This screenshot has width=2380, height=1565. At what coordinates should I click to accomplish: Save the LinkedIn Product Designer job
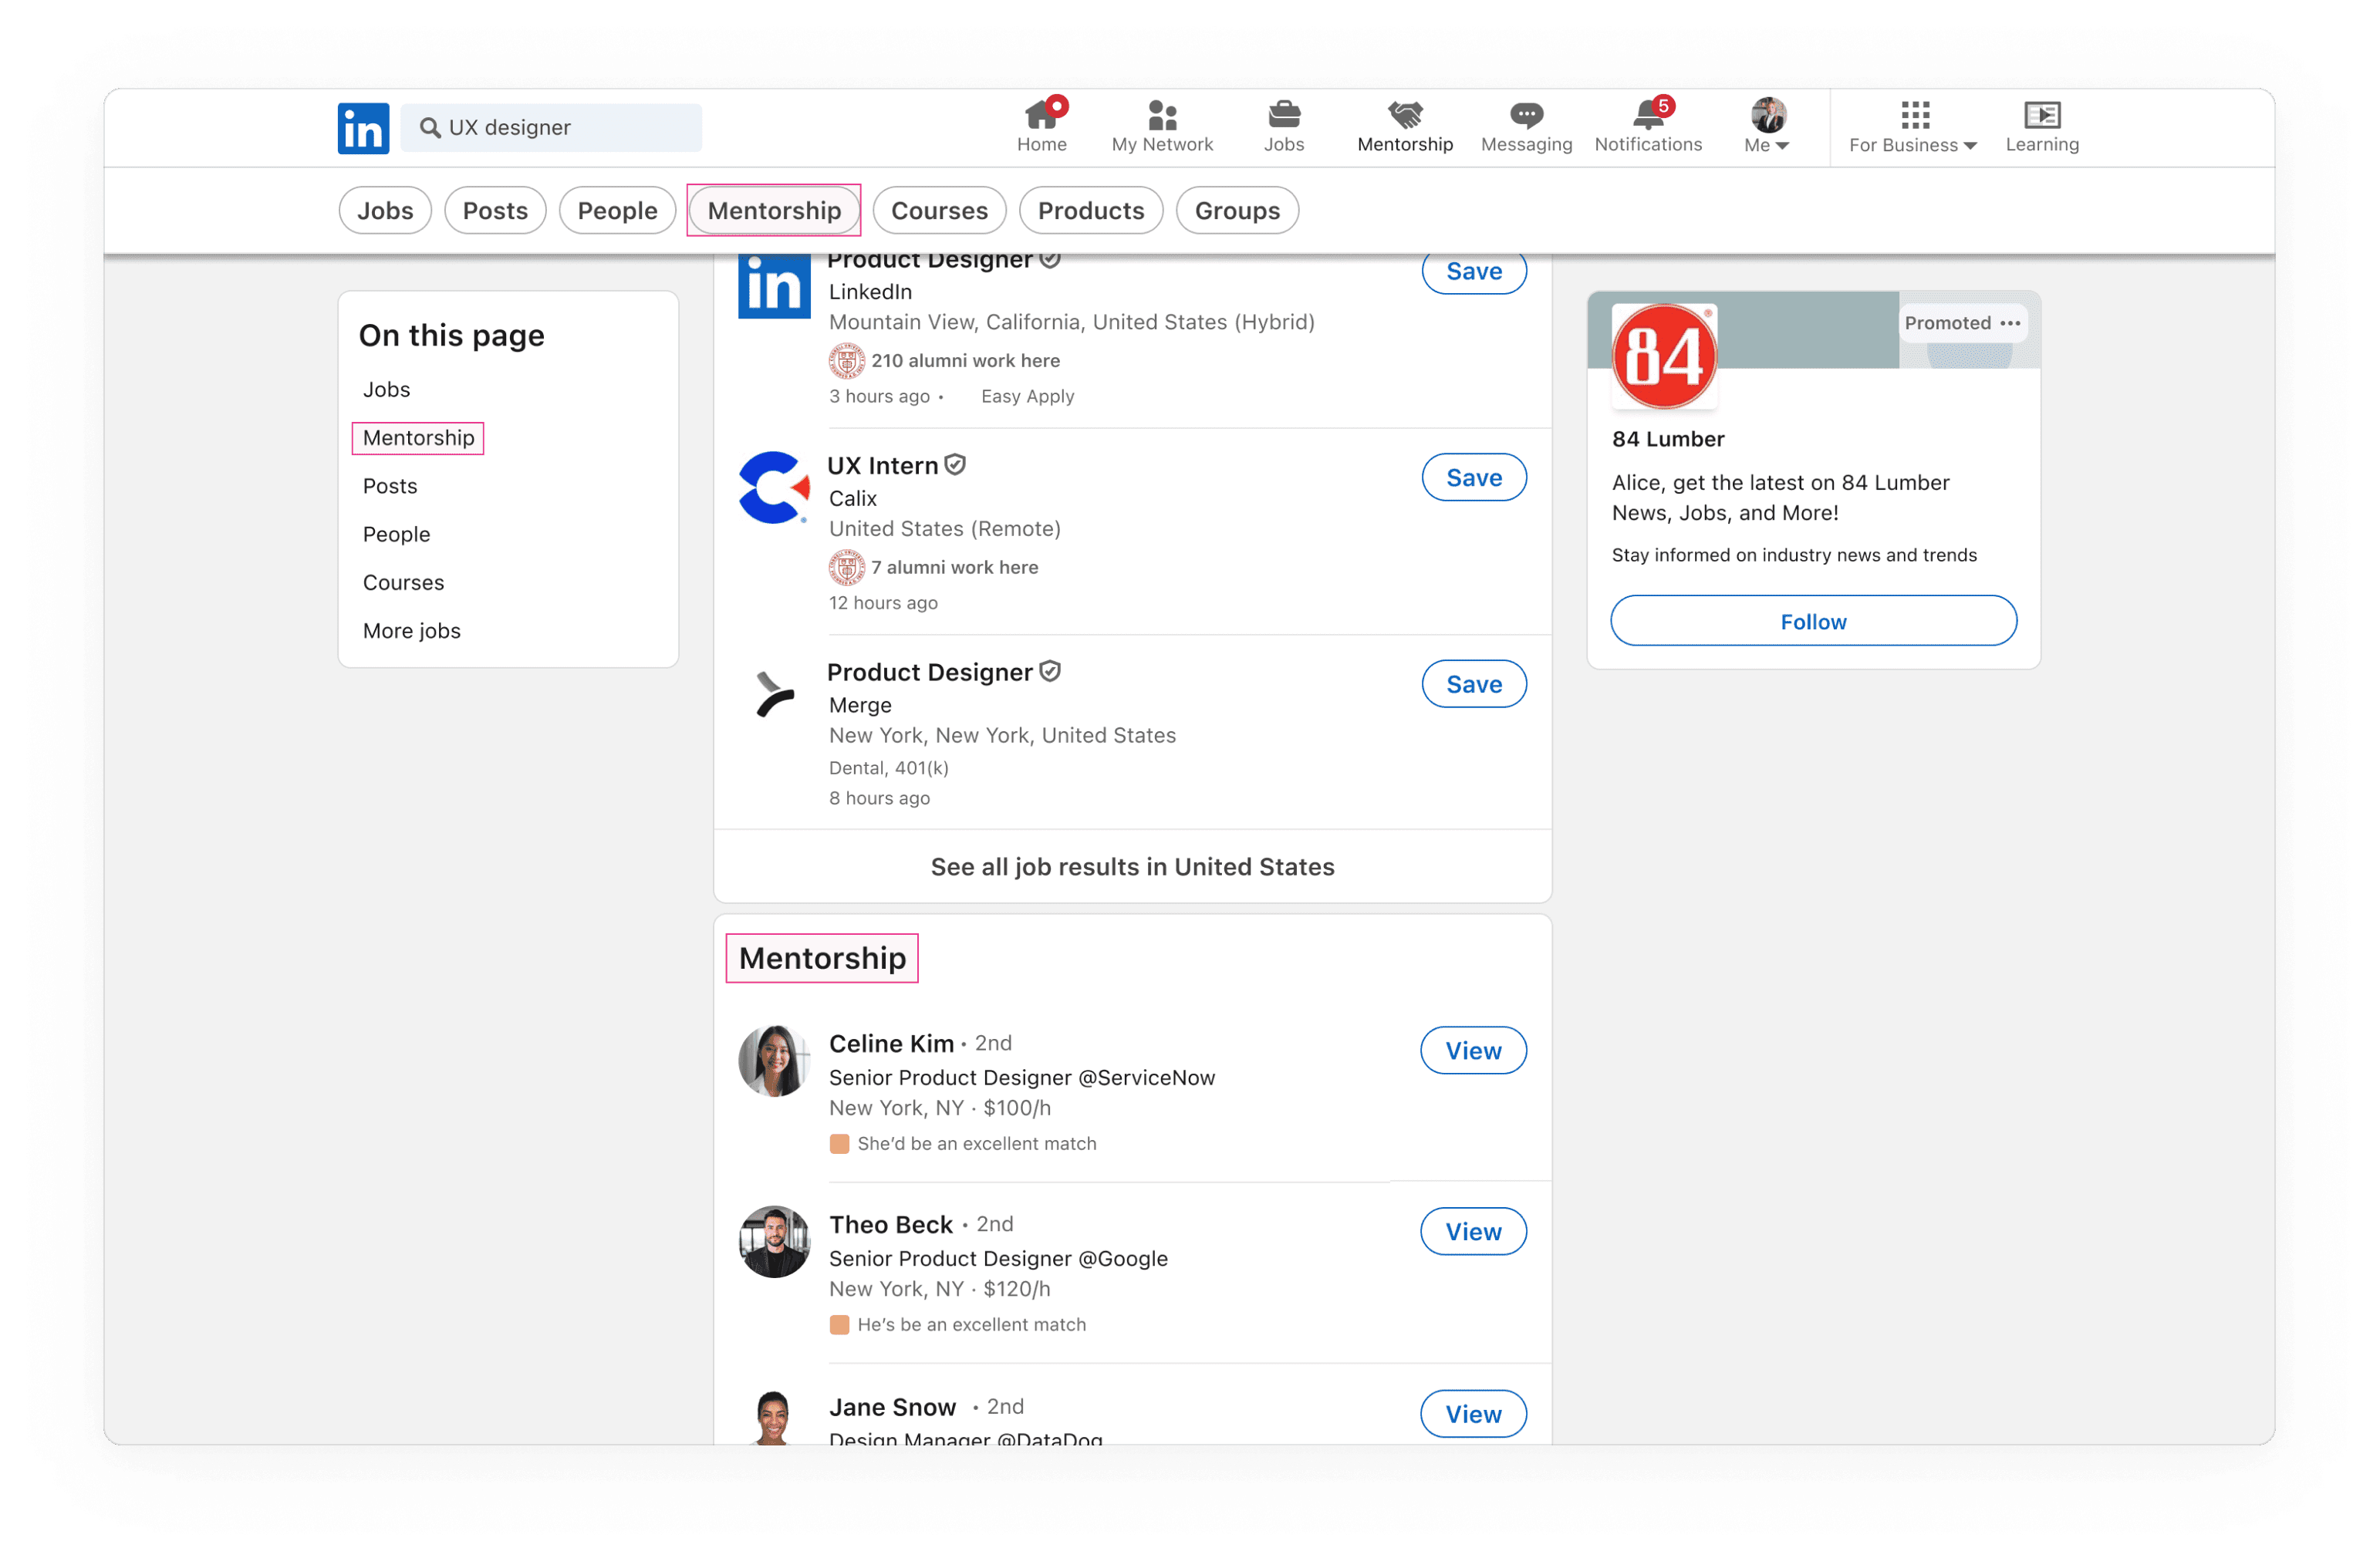1474,272
